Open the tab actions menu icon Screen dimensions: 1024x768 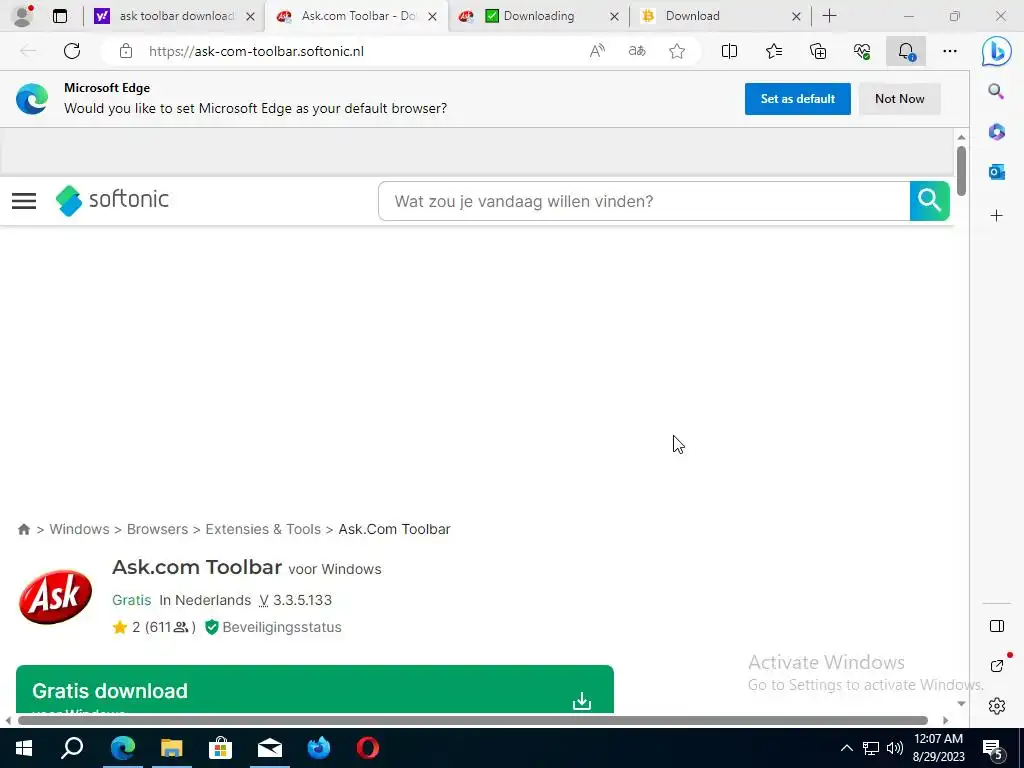point(60,16)
